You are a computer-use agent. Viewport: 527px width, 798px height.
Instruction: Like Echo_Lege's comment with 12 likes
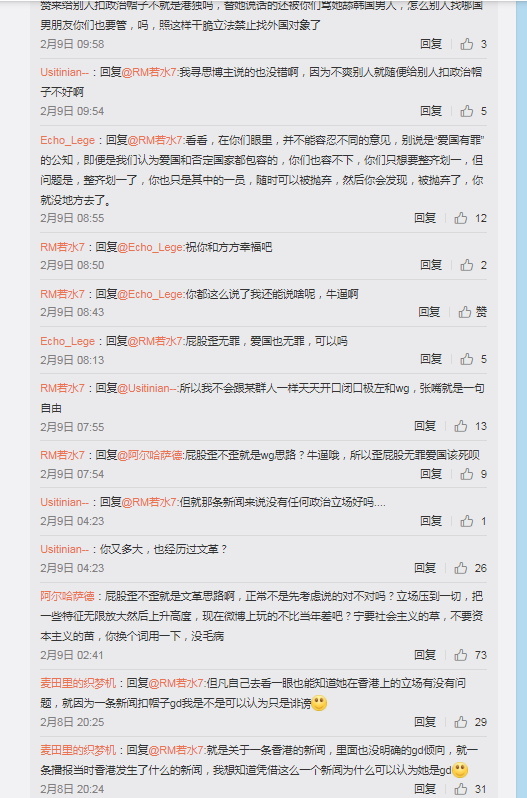(x=461, y=218)
